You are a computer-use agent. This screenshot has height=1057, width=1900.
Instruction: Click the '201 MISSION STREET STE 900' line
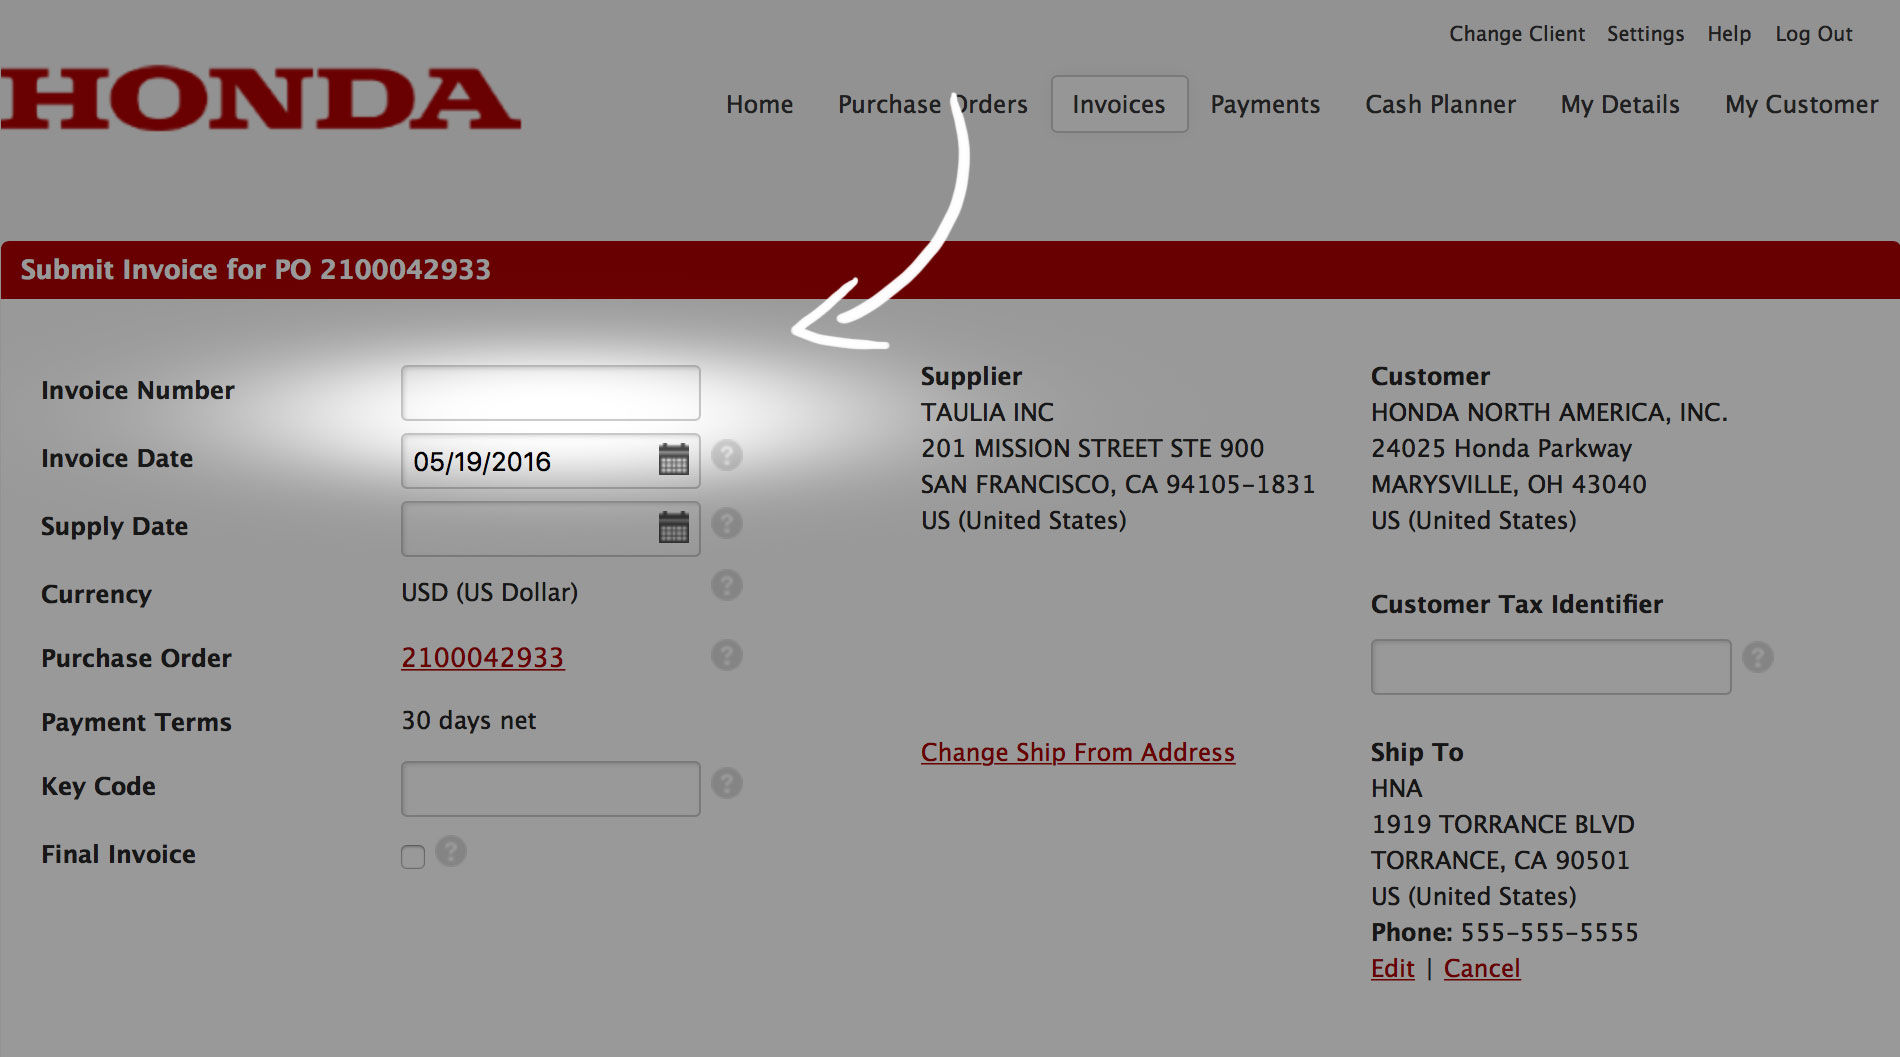[x=1093, y=448]
